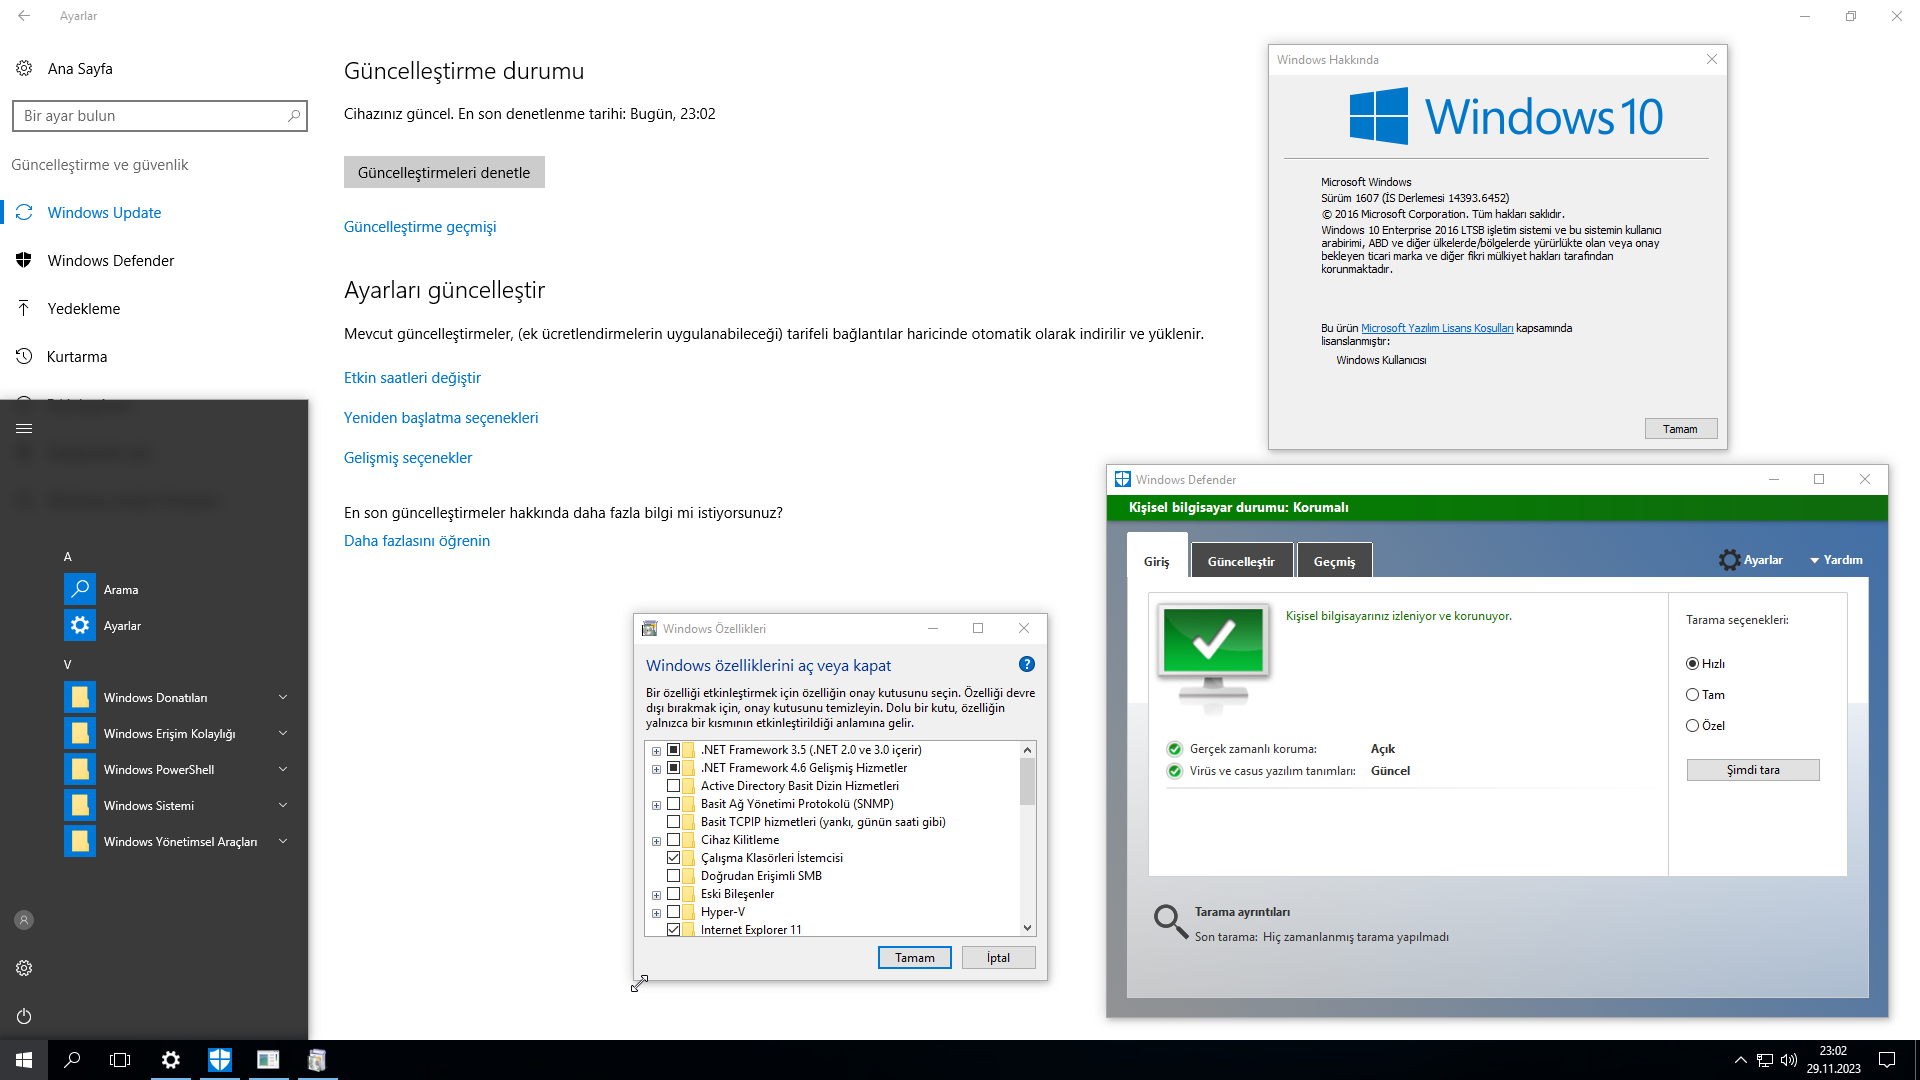Click the Start menu hamburger icon
Screen dimensions: 1920x1080
point(24,428)
